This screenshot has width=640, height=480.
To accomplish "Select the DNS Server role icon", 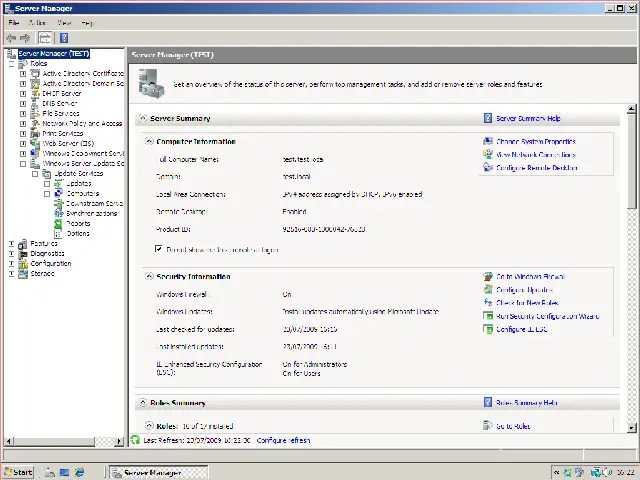I will pos(35,104).
